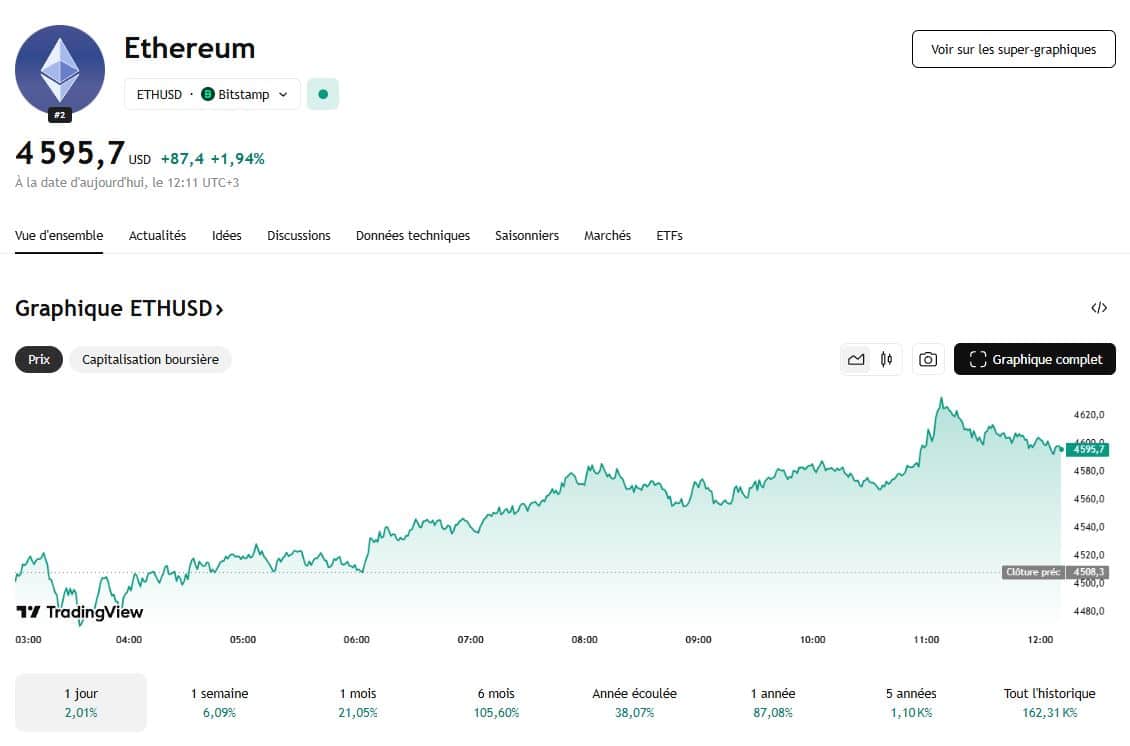This screenshot has width=1130, height=746.
Task: Click the Ethereum logo icon
Action: pos(60,70)
